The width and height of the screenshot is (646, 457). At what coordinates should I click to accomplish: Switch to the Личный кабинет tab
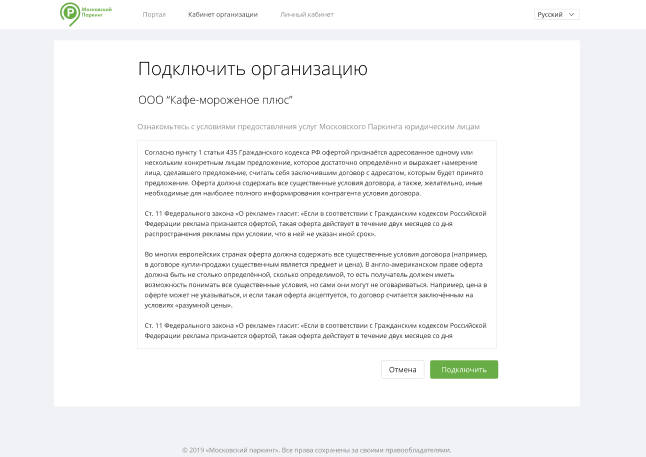pyautogui.click(x=307, y=15)
